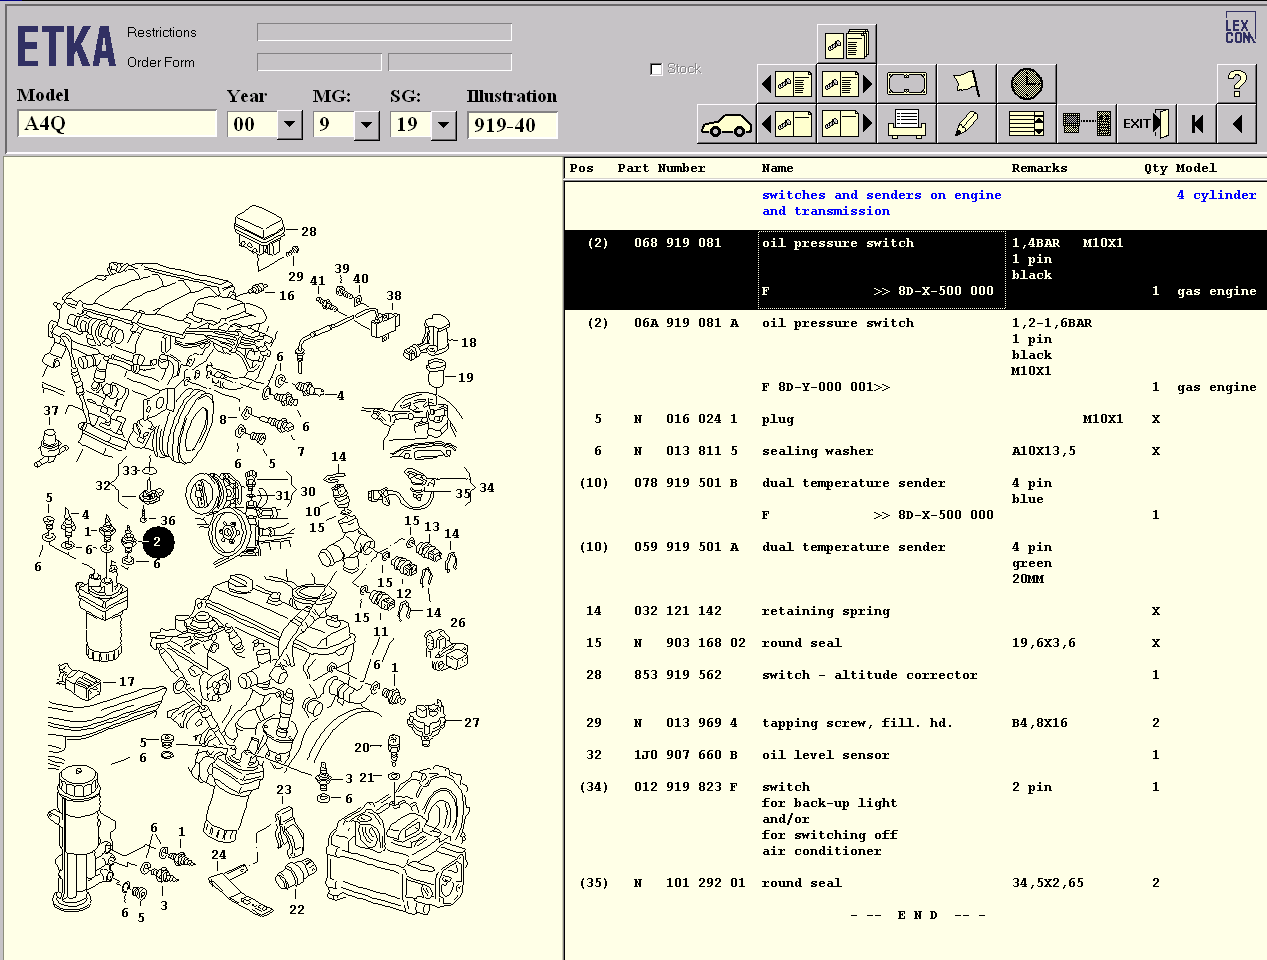Select dual temperature sender 078 919 501 B
Image resolution: width=1267 pixels, height=960 pixels.
click(x=915, y=499)
